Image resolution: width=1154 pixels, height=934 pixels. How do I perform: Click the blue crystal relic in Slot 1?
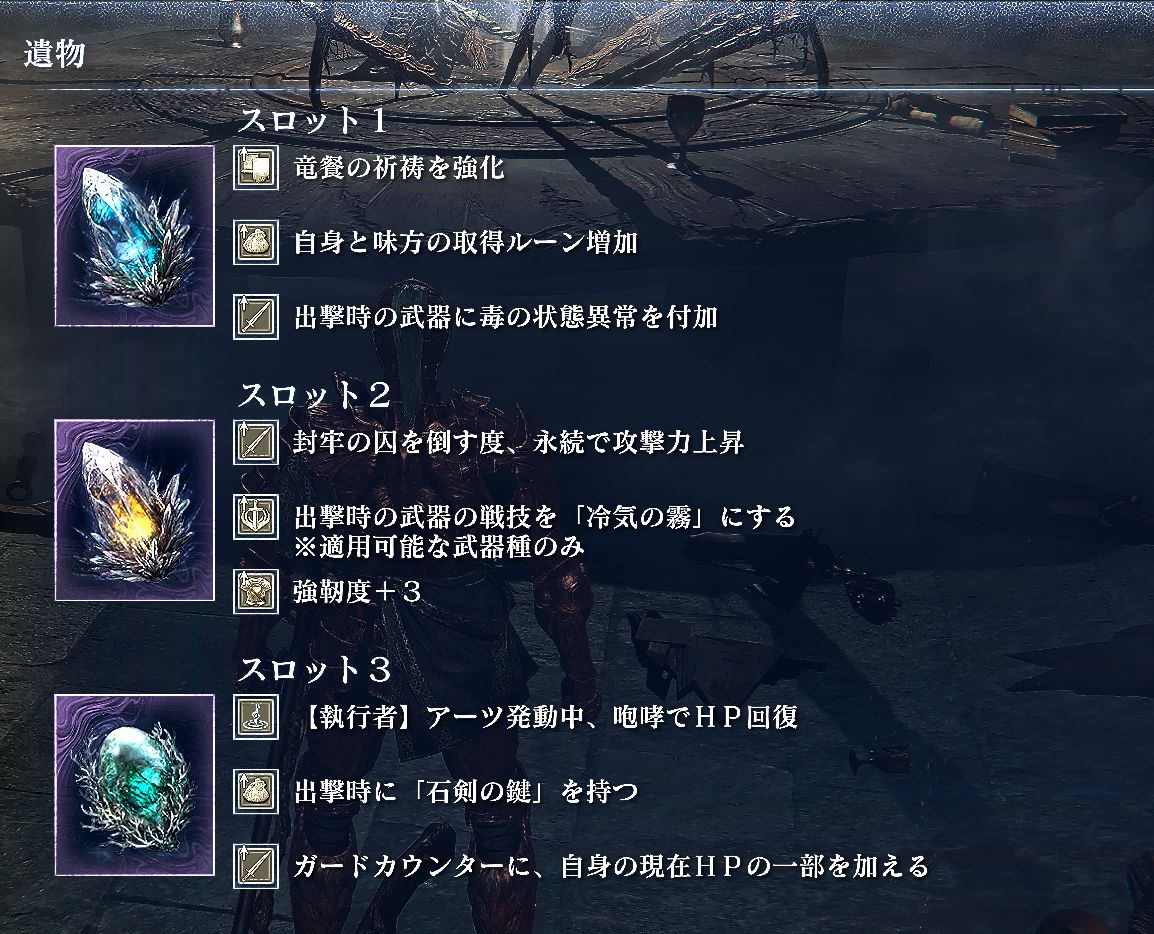point(135,236)
